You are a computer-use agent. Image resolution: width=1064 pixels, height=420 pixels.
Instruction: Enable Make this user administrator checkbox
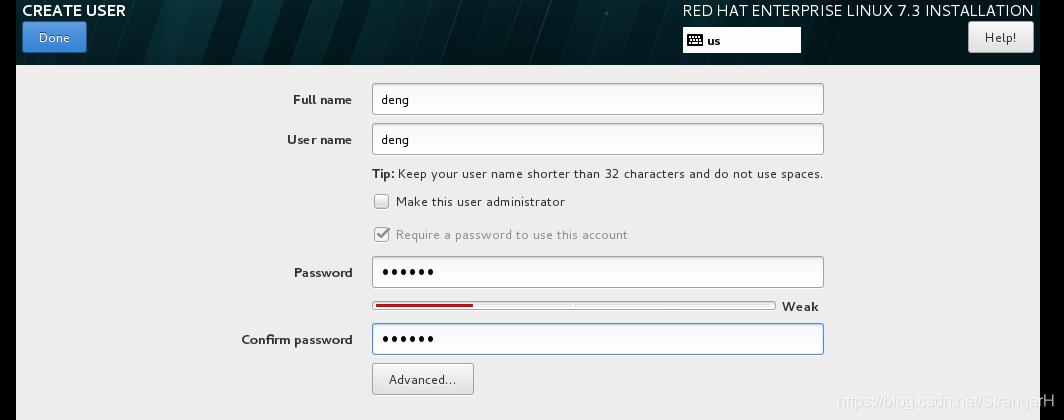[x=381, y=202]
